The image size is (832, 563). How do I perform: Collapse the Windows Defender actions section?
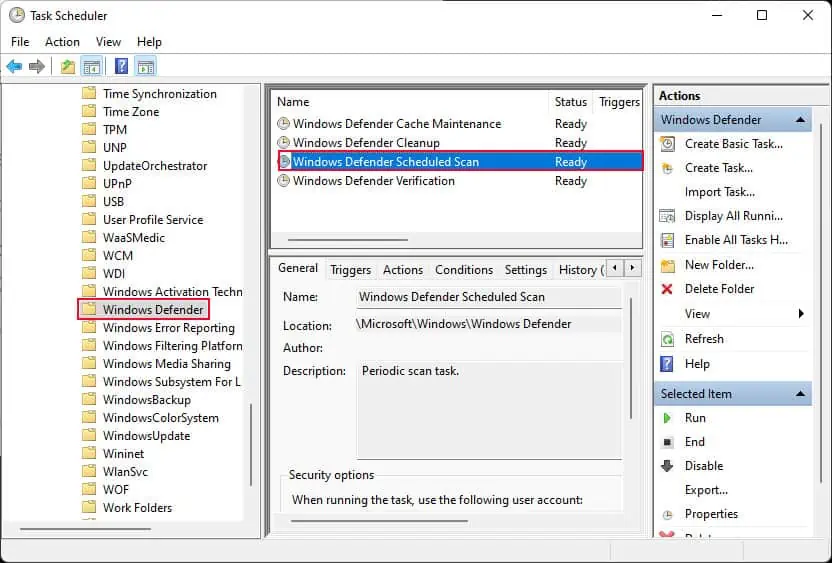(800, 120)
